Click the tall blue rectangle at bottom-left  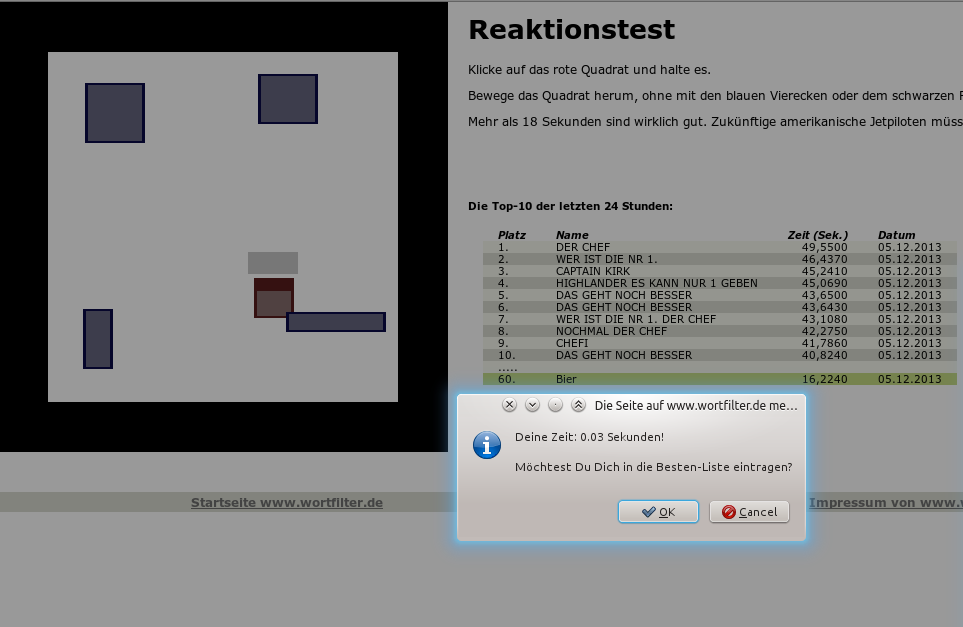[x=98, y=339]
